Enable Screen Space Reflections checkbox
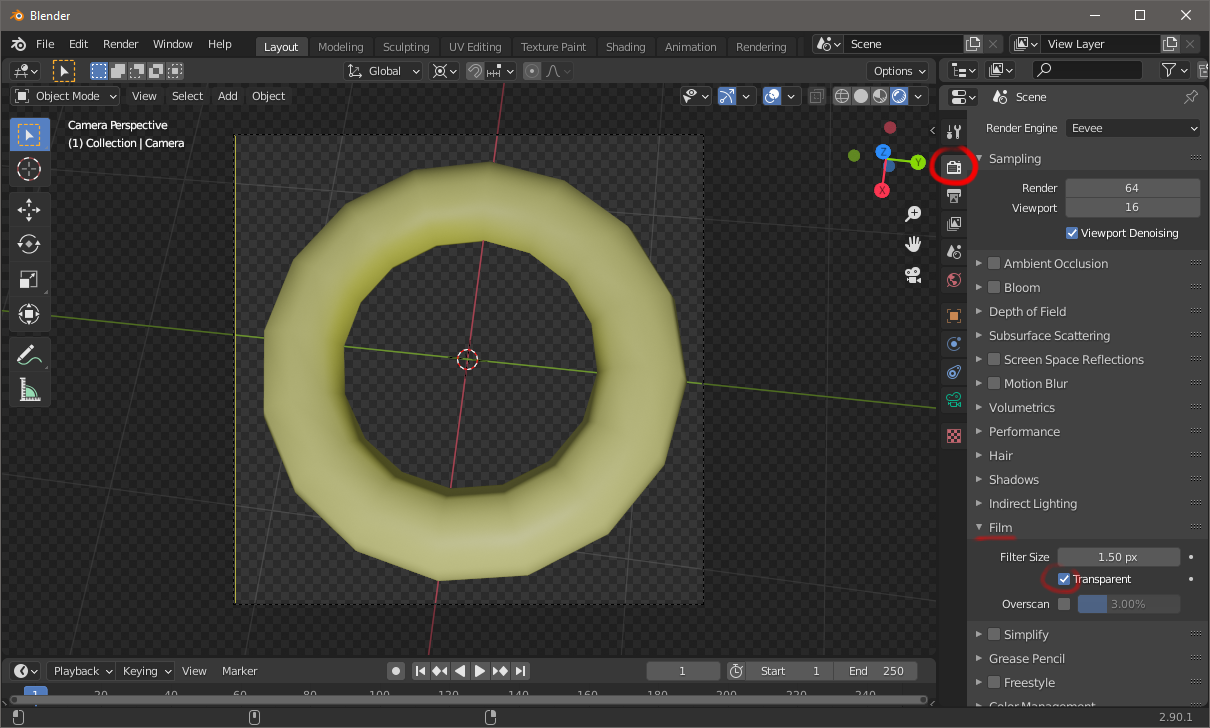 [x=994, y=359]
